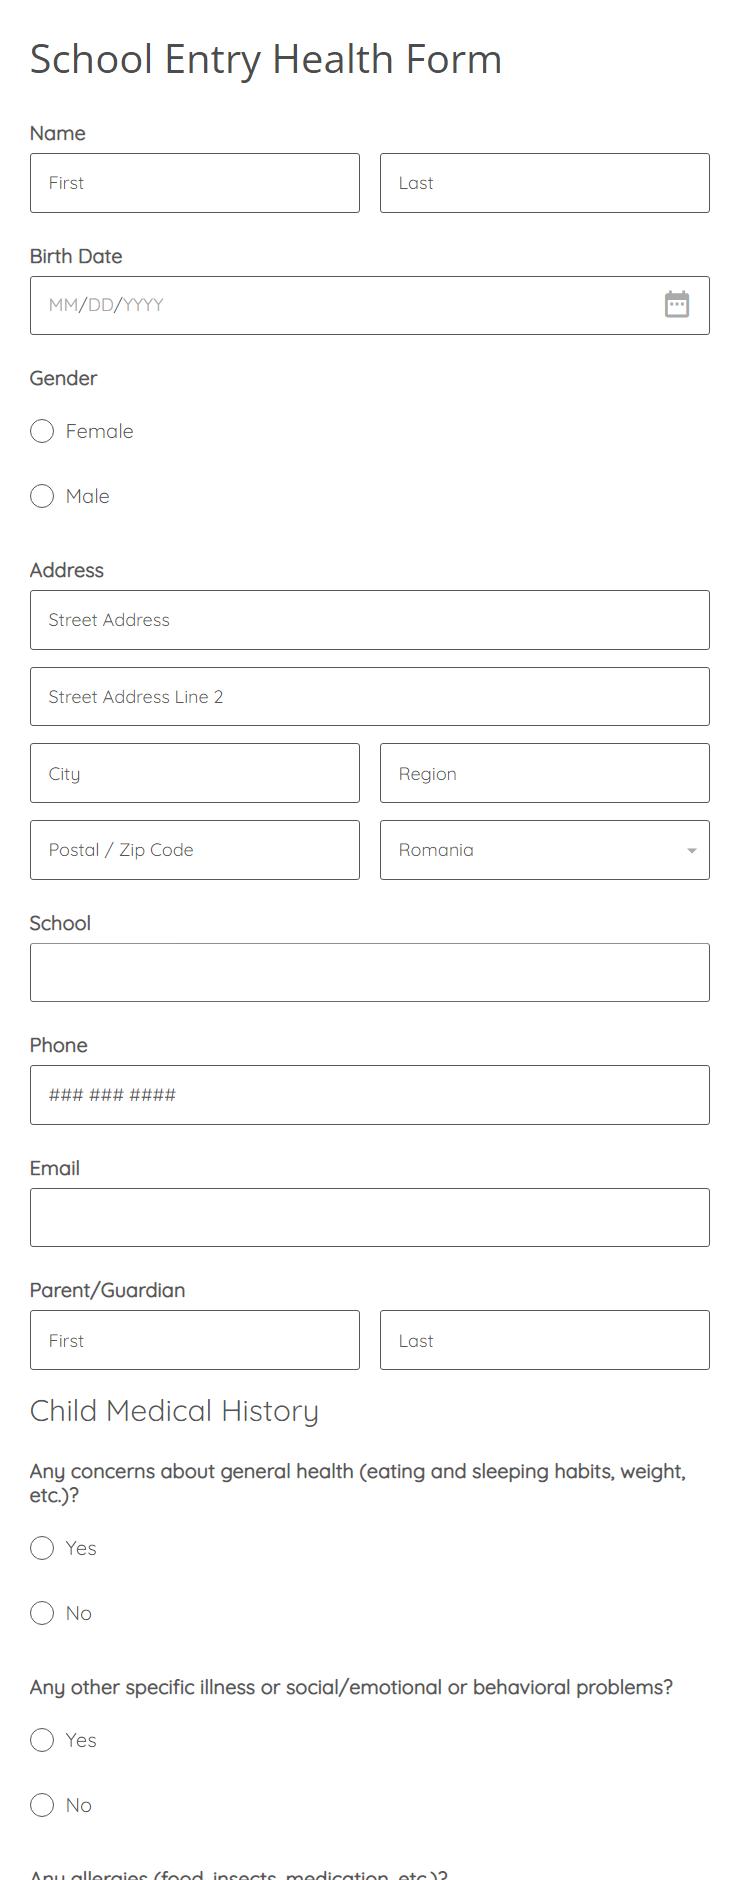740x1880 pixels.
Task: Select the Street Address Line 2 field
Action: tap(370, 696)
